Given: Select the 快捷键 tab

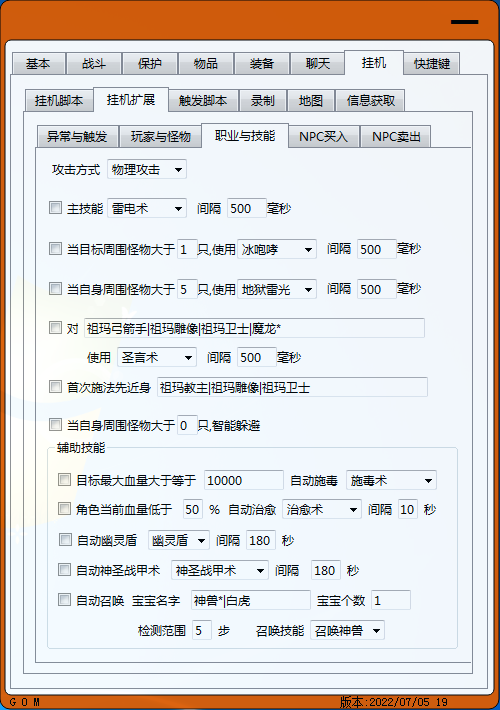Looking at the screenshot, I should pos(432,63).
